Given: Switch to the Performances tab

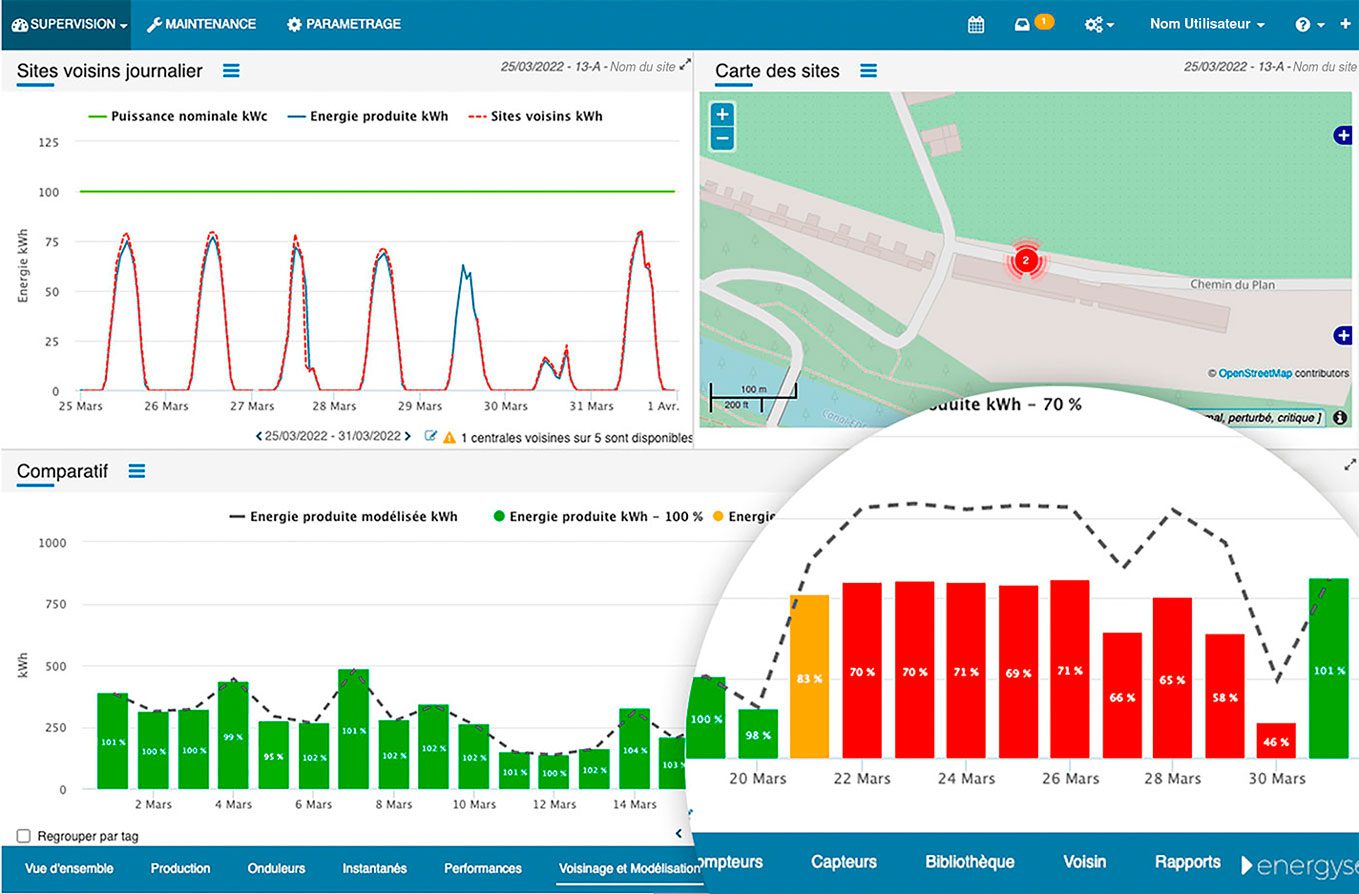Looking at the screenshot, I should pos(483,868).
